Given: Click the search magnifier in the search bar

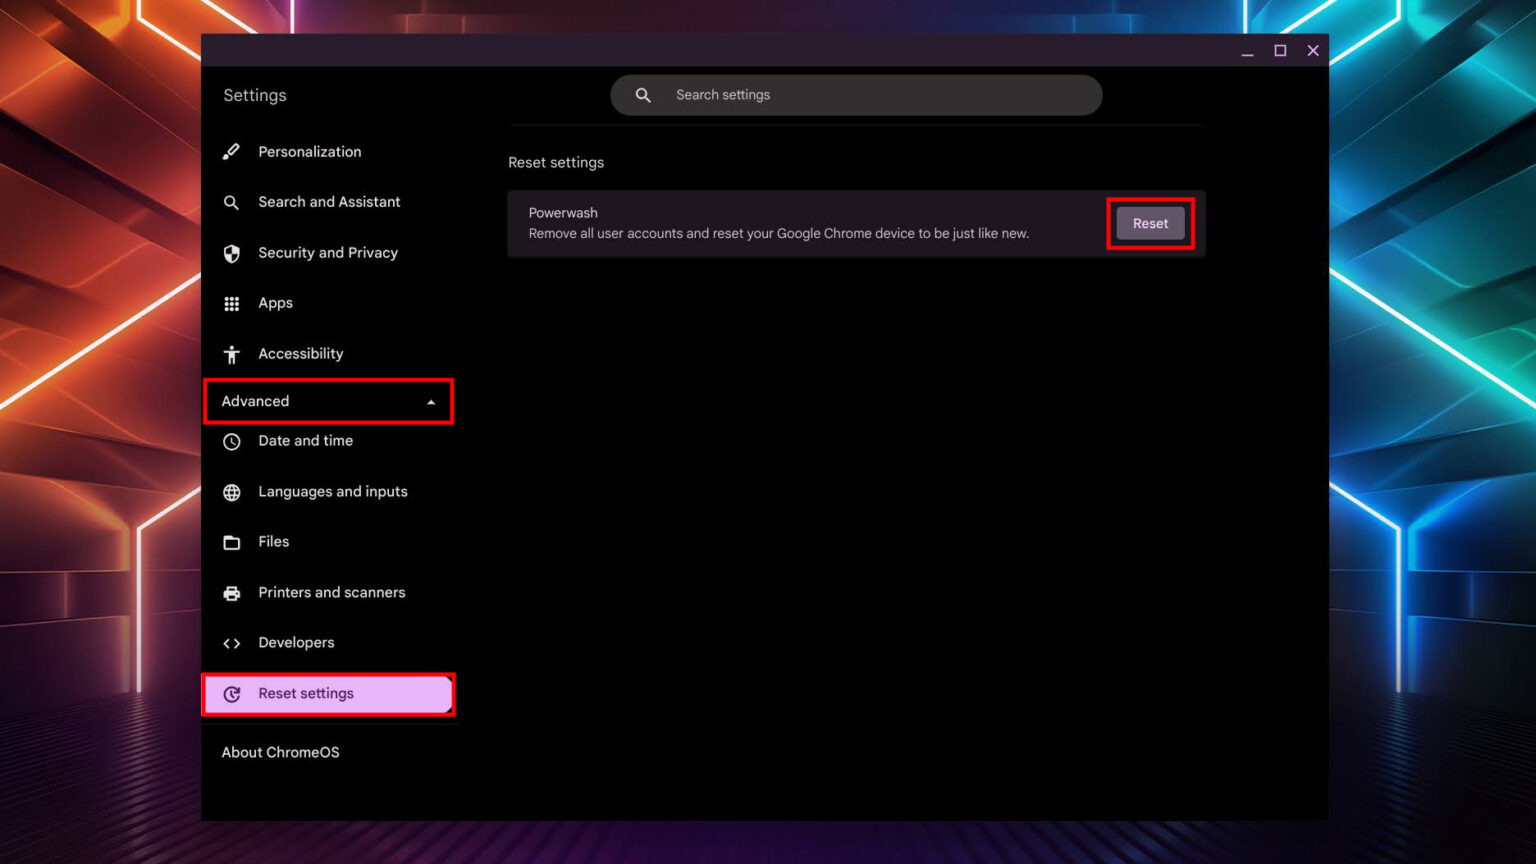Looking at the screenshot, I should click(x=641, y=94).
